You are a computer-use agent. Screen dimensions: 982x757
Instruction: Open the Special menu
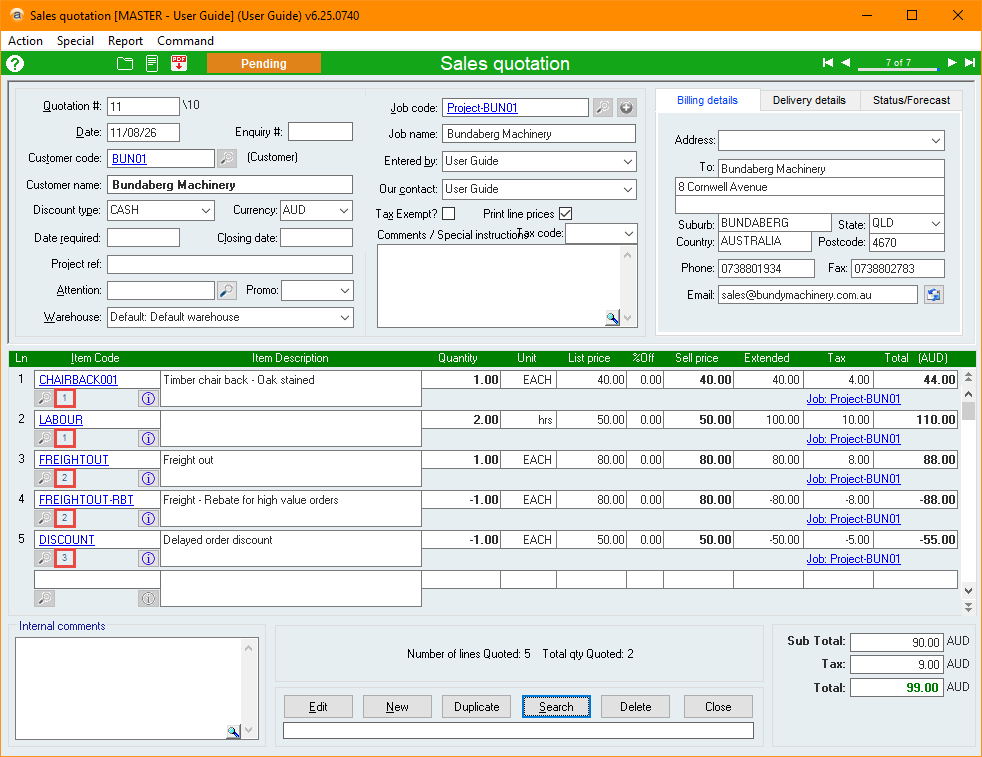pyautogui.click(x=75, y=41)
